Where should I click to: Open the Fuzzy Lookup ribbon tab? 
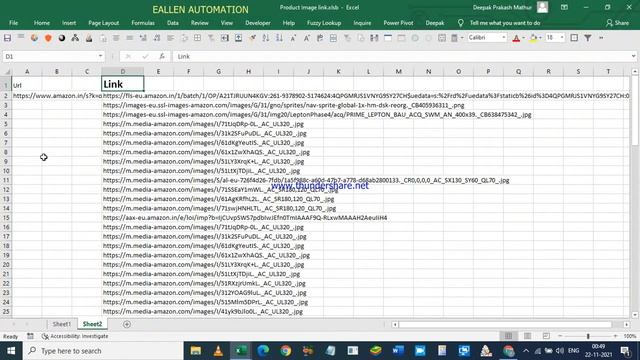point(324,23)
